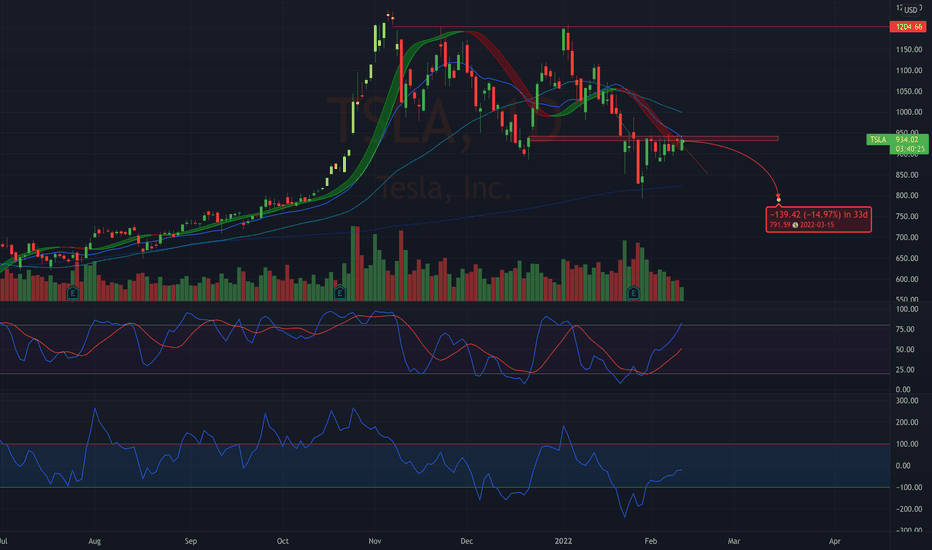Click the 1000.00 price axis label
This screenshot has height=550, width=932.
pos(909,112)
